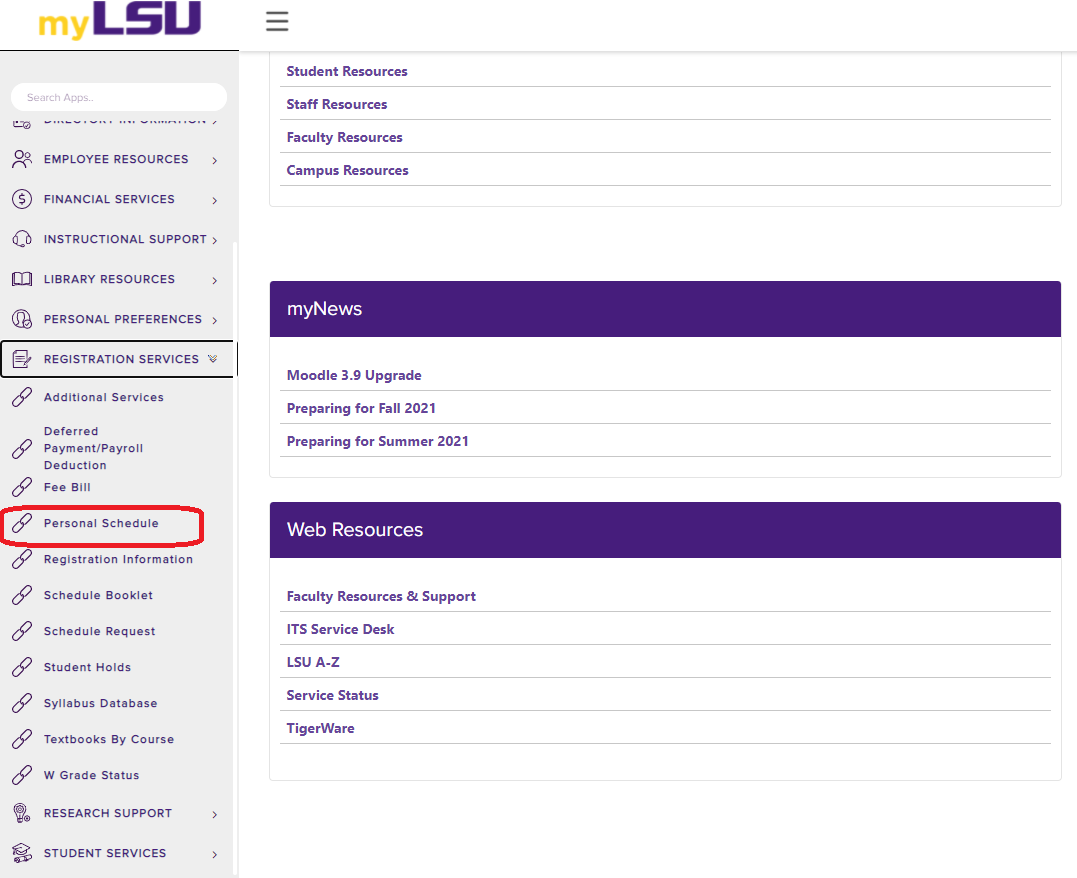Click the link icon beside Deferred Payment/Payroll Deduction
This screenshot has width=1077, height=878.
(22, 449)
